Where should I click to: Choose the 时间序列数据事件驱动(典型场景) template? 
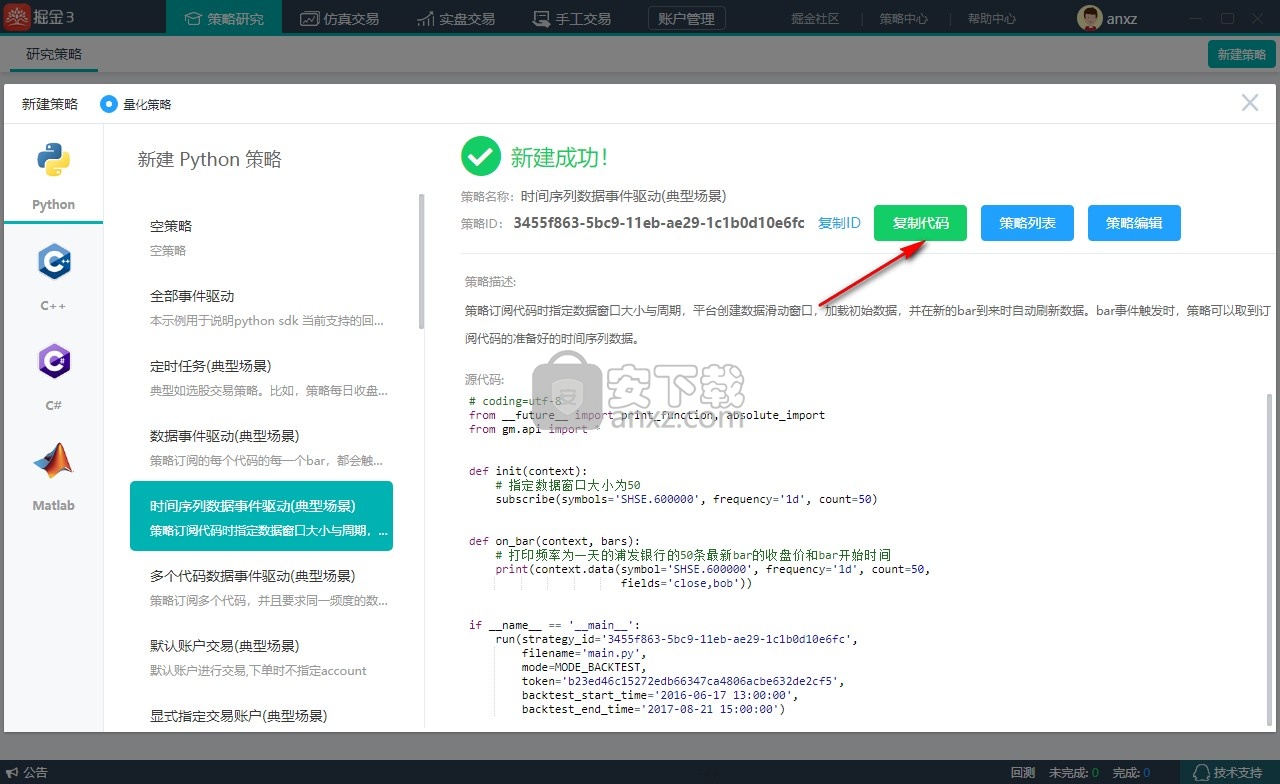[x=261, y=516]
